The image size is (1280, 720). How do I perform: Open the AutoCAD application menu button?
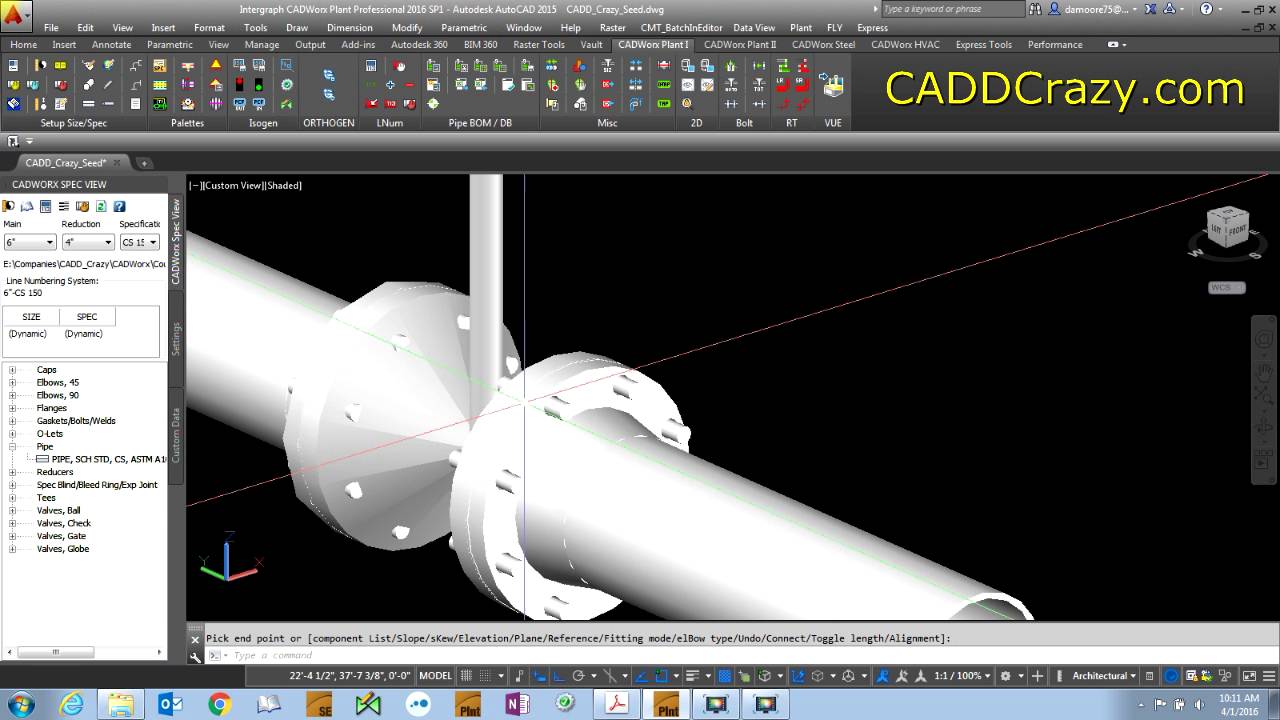point(16,14)
